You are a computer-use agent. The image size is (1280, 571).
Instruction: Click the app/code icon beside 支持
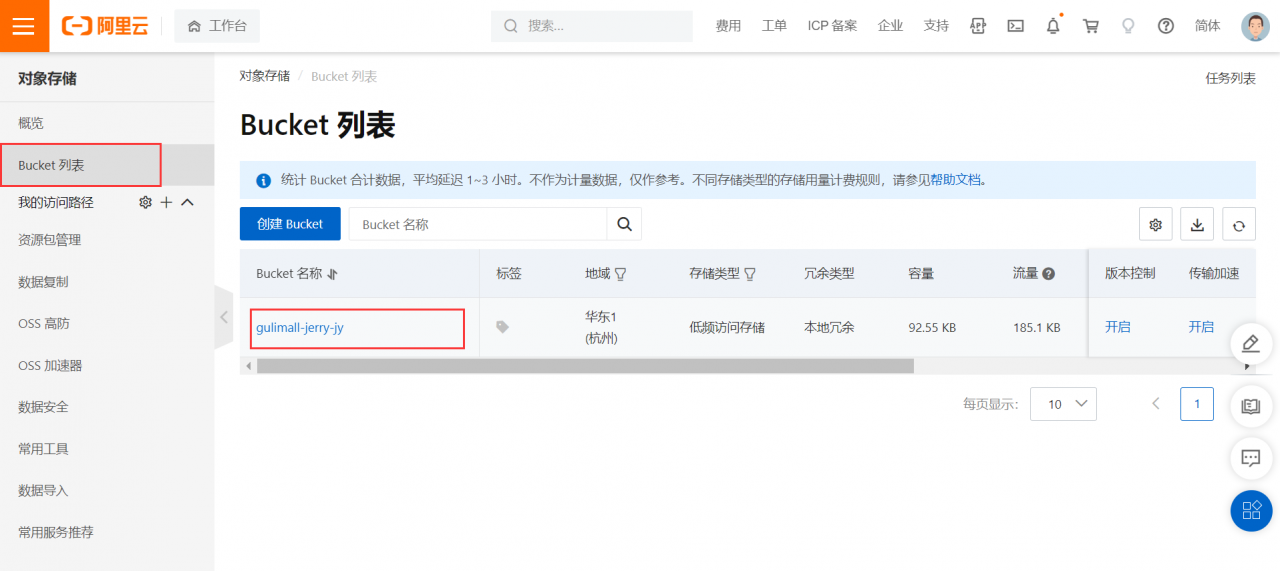point(978,26)
